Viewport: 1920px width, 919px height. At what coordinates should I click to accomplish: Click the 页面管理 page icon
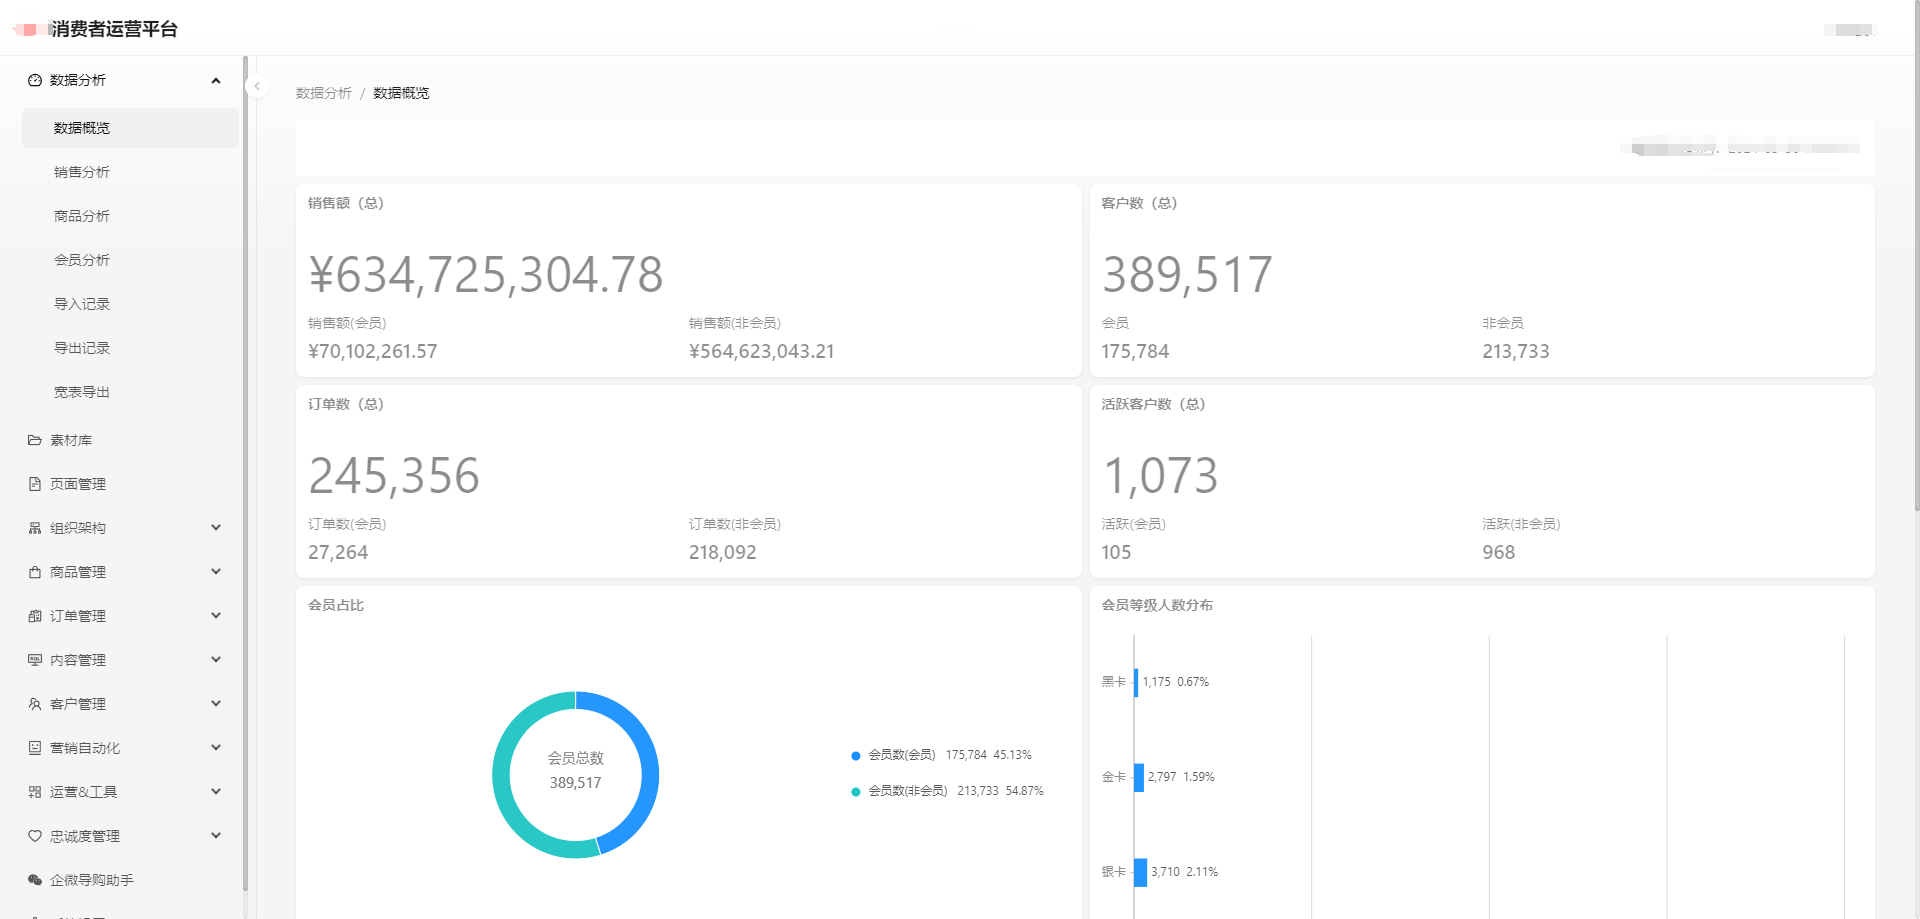35,484
